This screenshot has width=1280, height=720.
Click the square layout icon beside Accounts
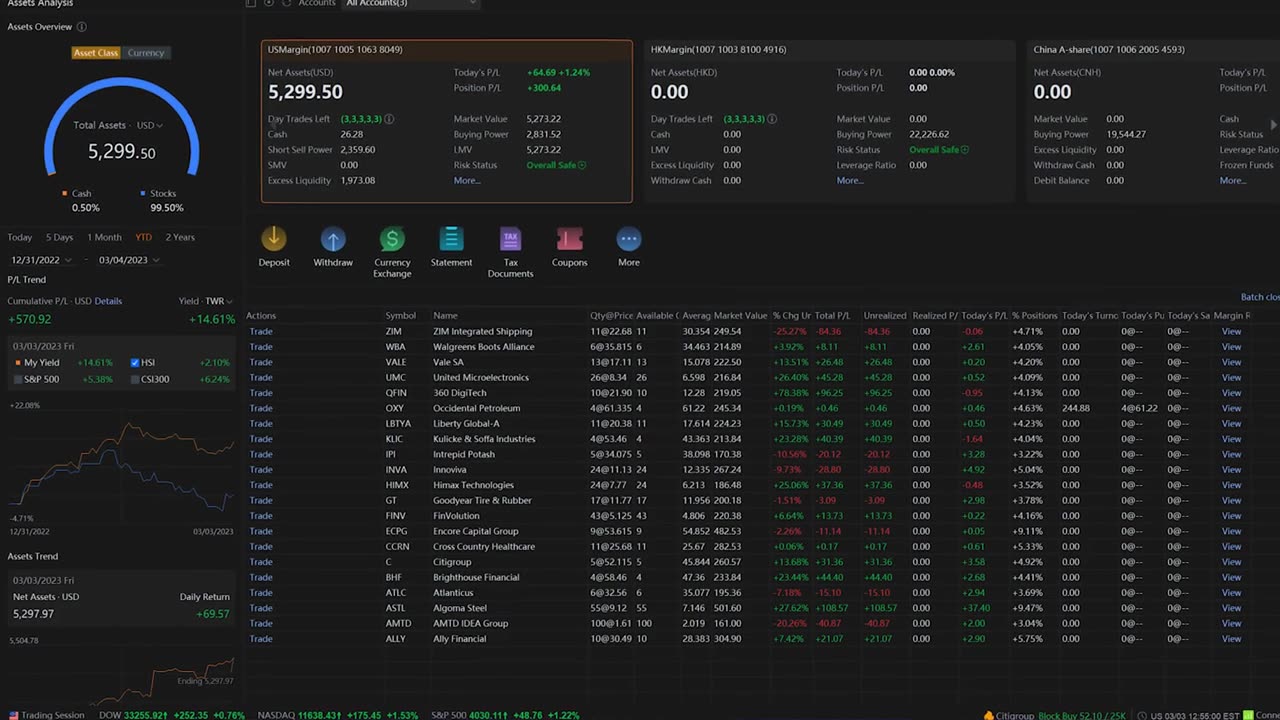[251, 3]
